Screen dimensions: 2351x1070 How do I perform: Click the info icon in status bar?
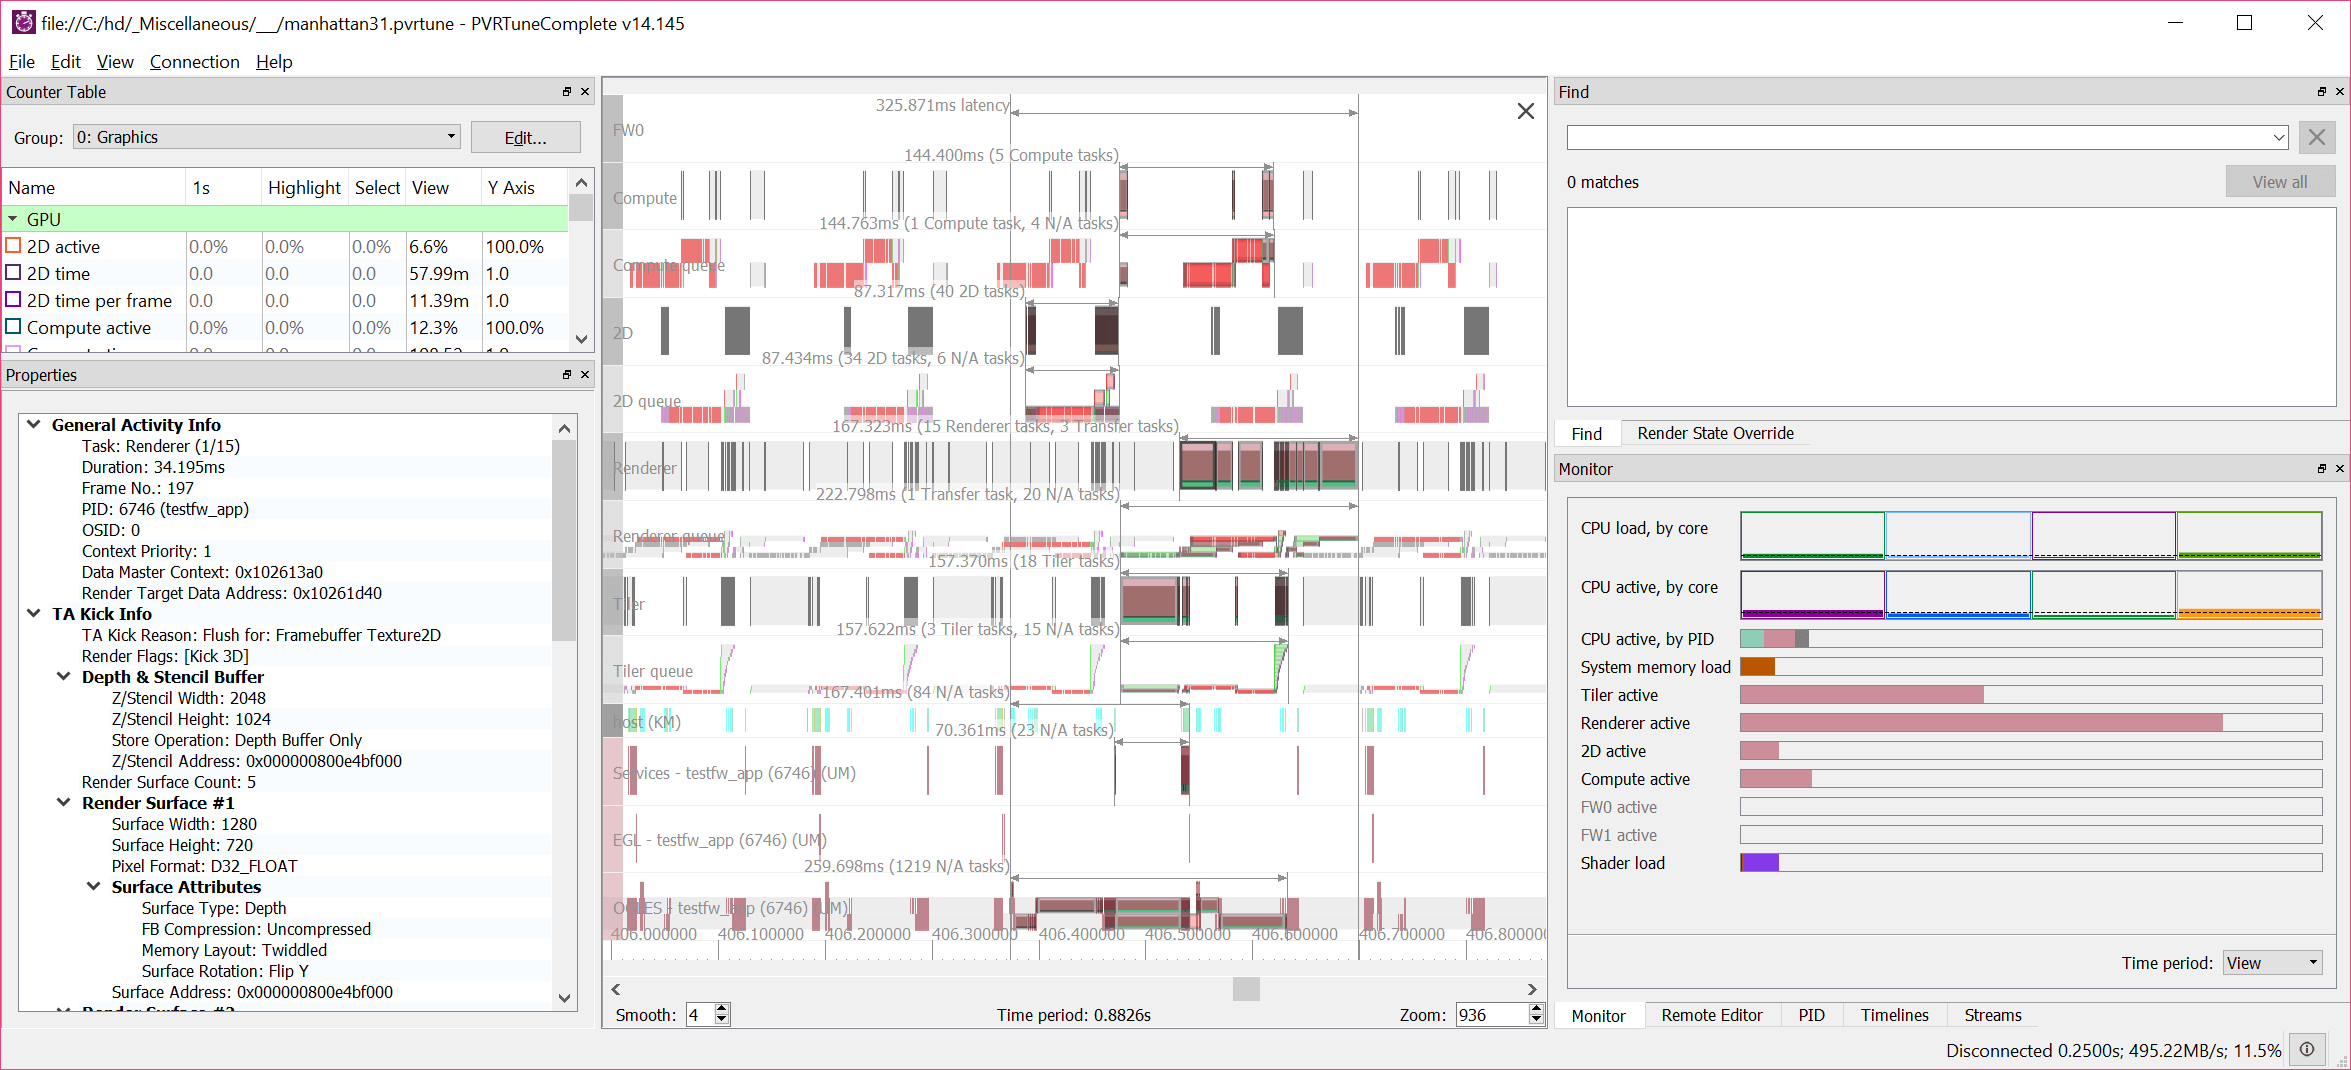(2307, 1049)
